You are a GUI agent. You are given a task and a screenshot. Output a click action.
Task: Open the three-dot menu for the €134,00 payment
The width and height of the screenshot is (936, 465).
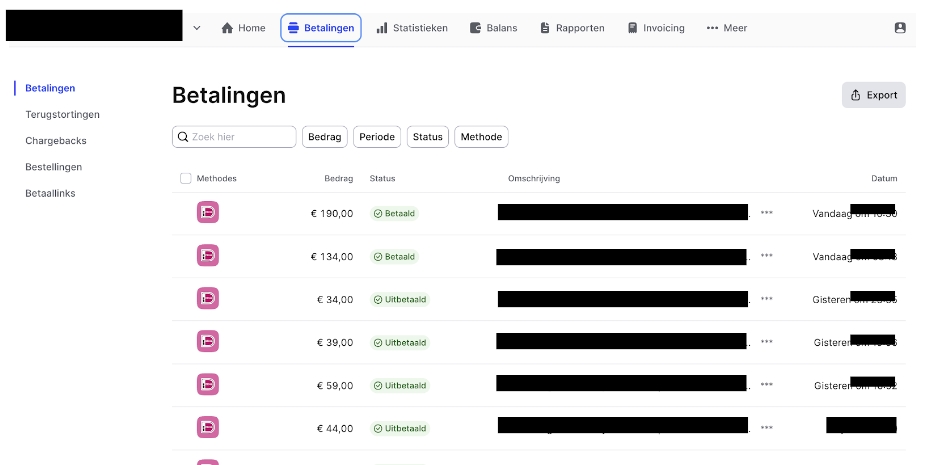(x=767, y=256)
